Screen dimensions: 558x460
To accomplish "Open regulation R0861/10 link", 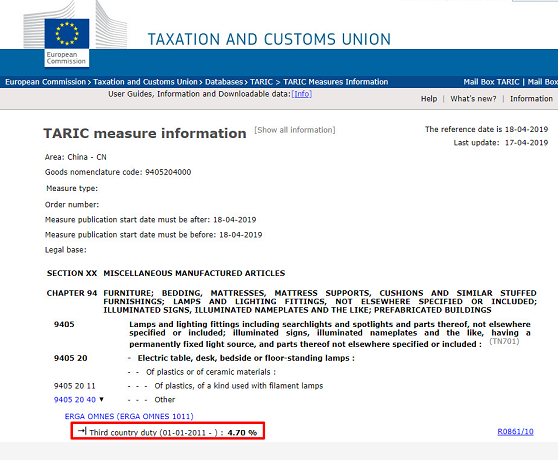I will pyautogui.click(x=515, y=432).
